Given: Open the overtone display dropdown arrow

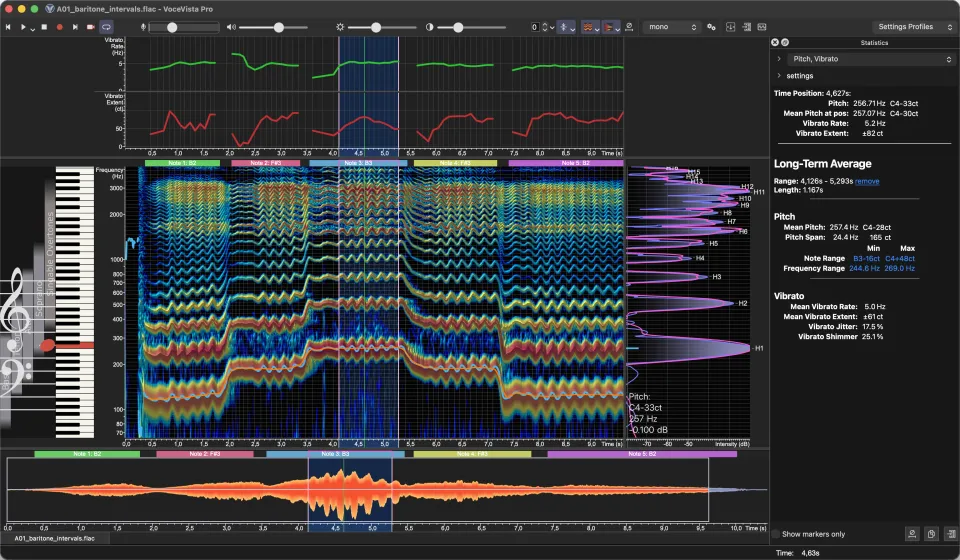Looking at the screenshot, I should (597, 28).
